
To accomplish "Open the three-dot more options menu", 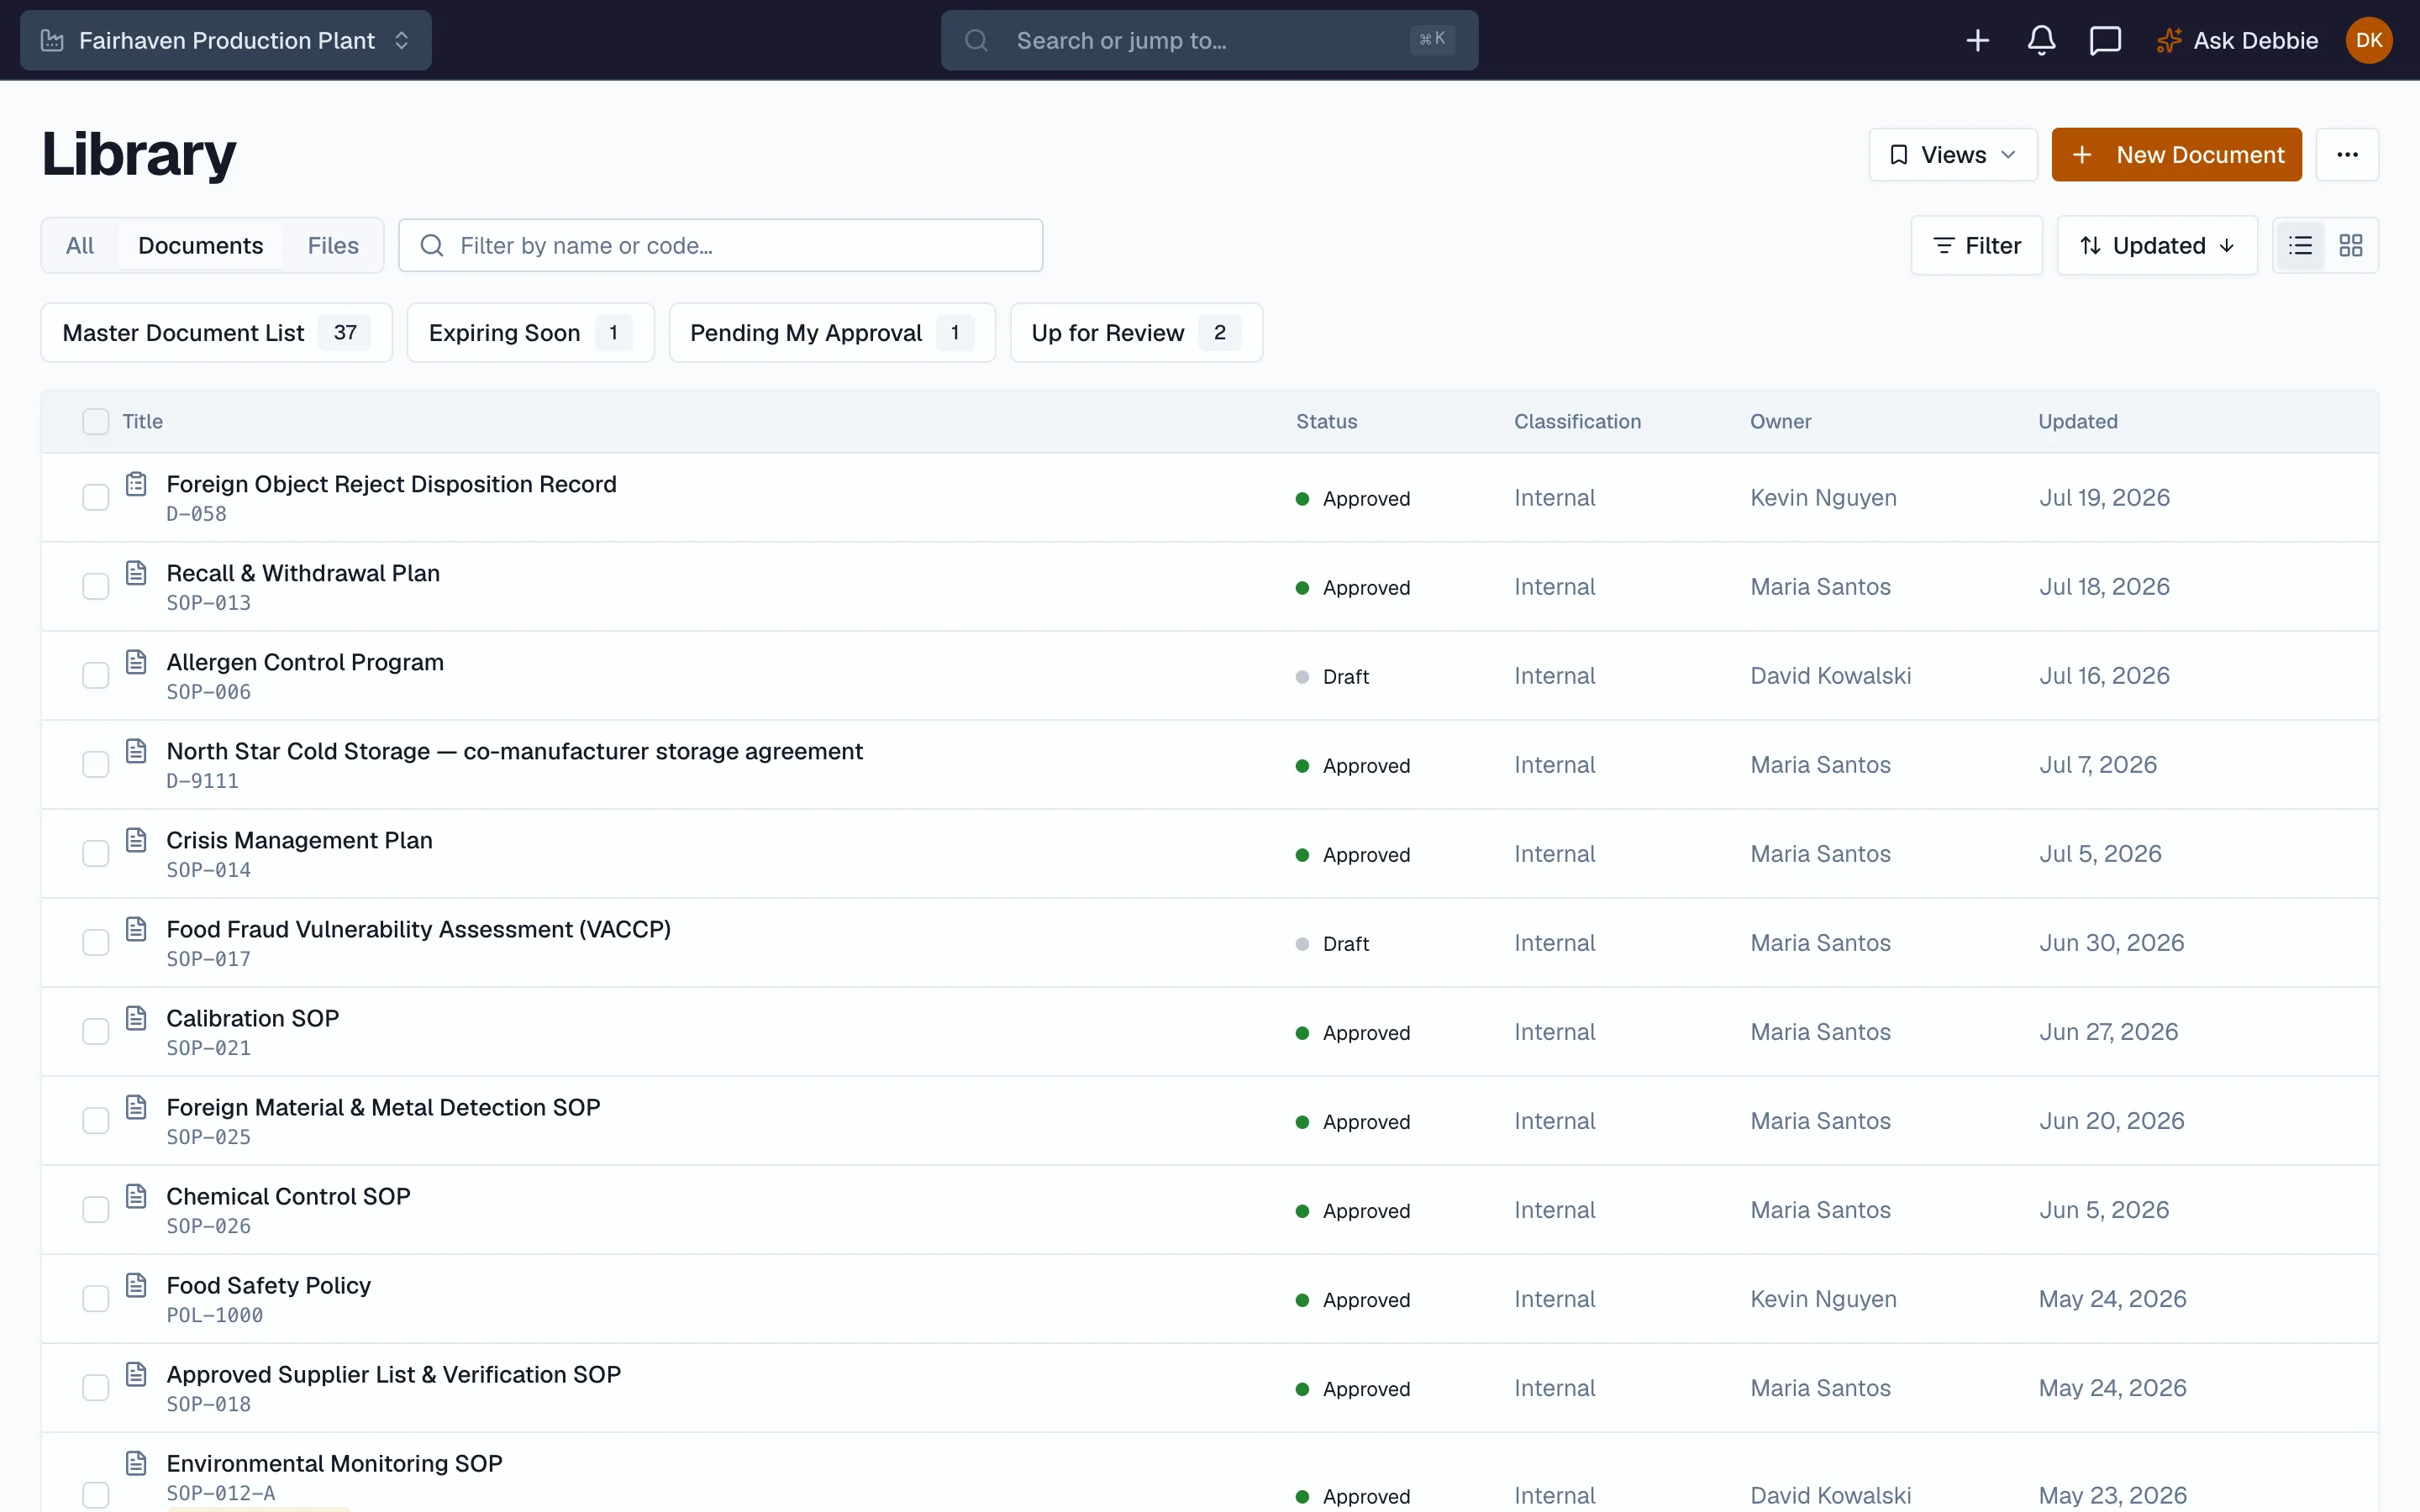I will click(2347, 154).
